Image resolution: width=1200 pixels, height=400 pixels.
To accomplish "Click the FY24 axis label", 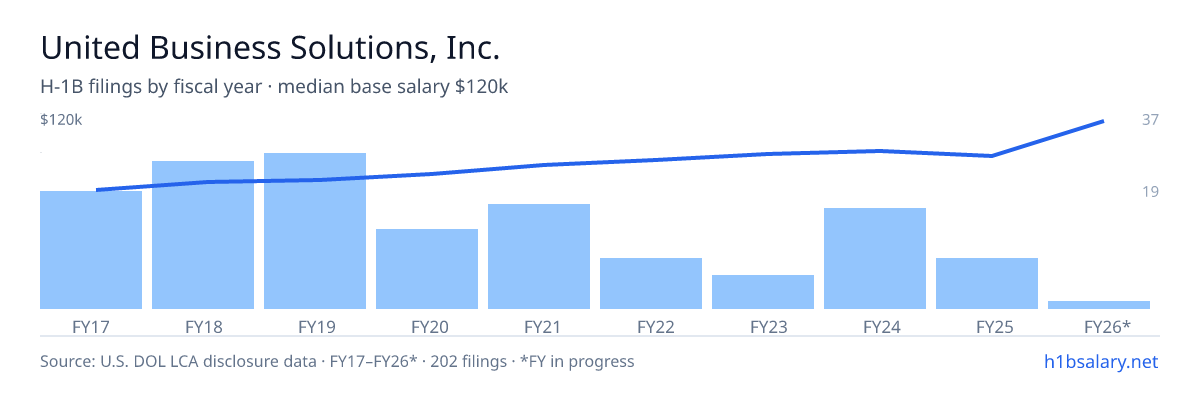I will click(875, 326).
